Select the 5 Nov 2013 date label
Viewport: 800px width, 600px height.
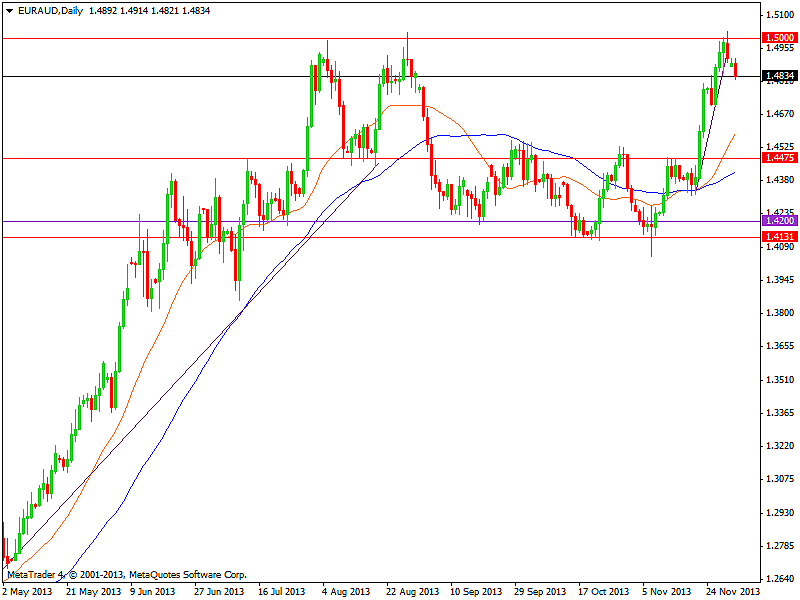[667, 591]
